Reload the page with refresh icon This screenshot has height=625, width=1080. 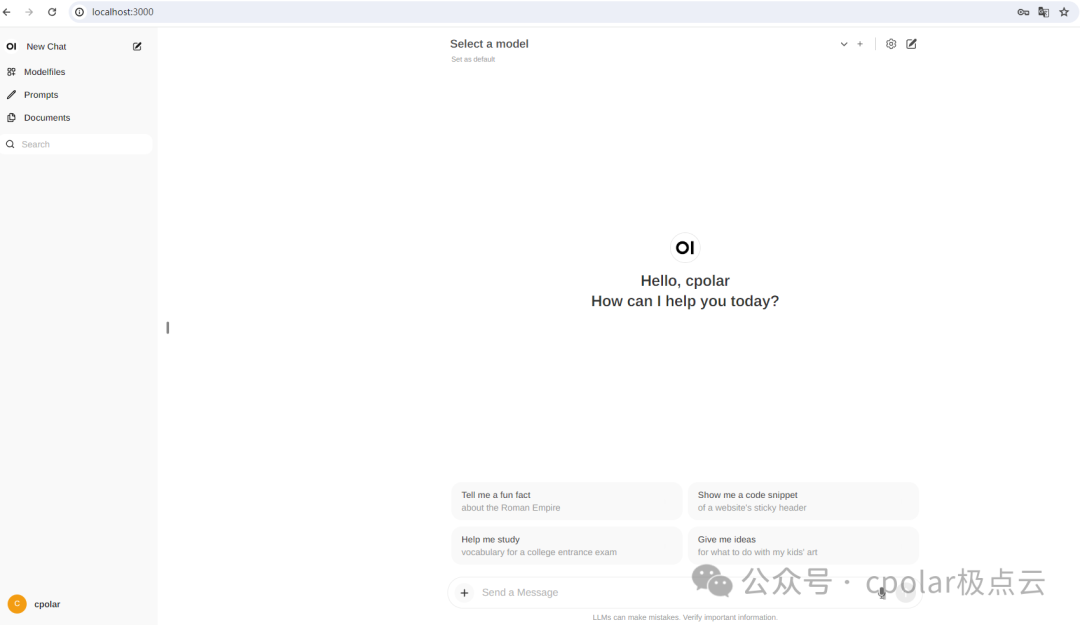(52, 12)
